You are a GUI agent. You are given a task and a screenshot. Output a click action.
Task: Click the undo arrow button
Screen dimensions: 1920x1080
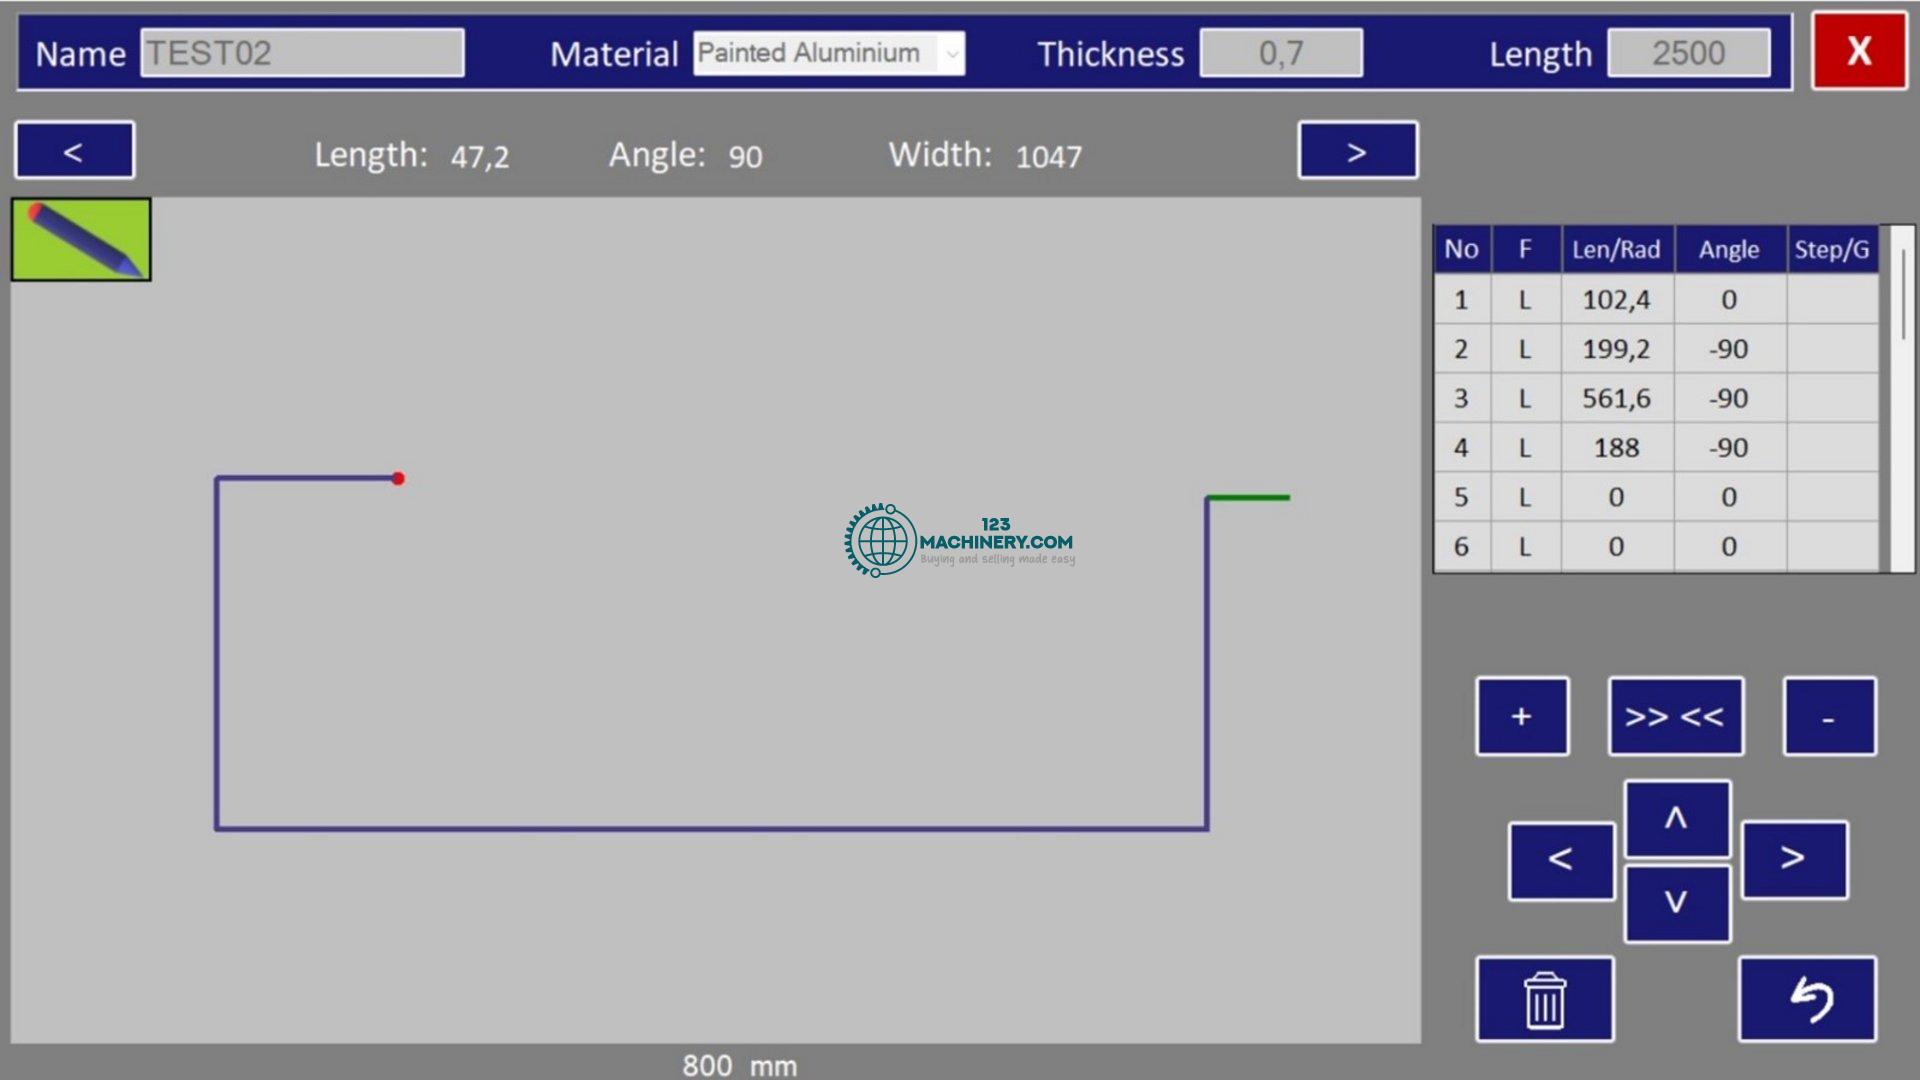tap(1807, 999)
